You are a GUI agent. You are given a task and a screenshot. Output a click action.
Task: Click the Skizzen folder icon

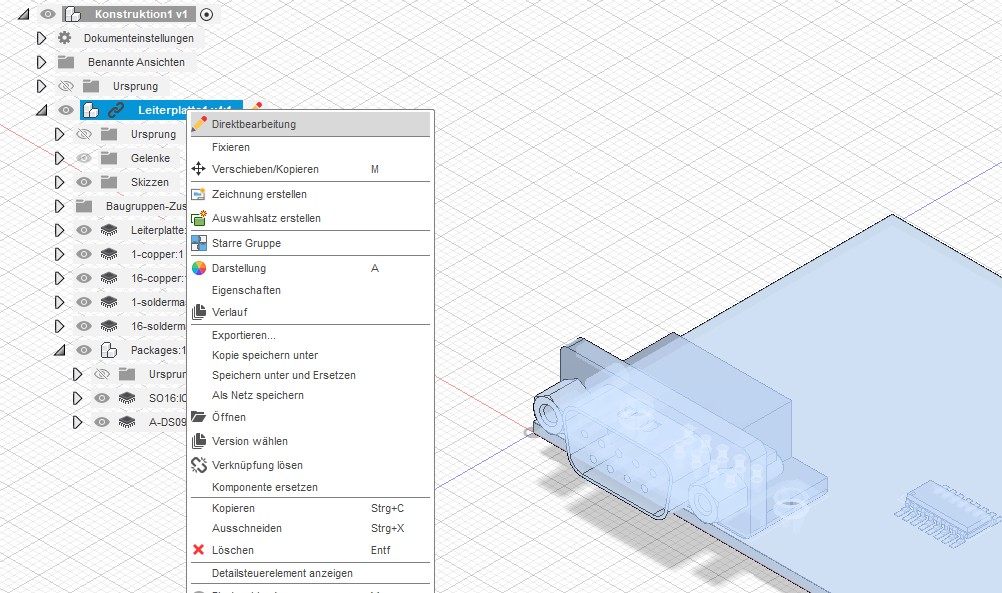click(x=109, y=182)
